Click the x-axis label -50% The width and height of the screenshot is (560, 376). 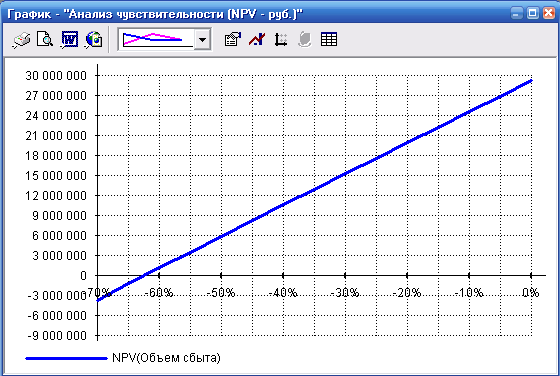(221, 293)
